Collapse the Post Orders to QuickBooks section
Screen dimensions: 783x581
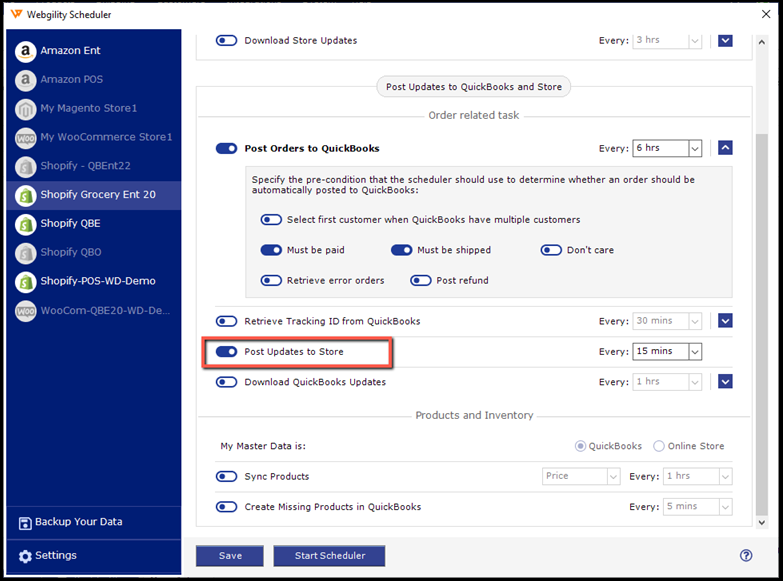[x=725, y=148]
